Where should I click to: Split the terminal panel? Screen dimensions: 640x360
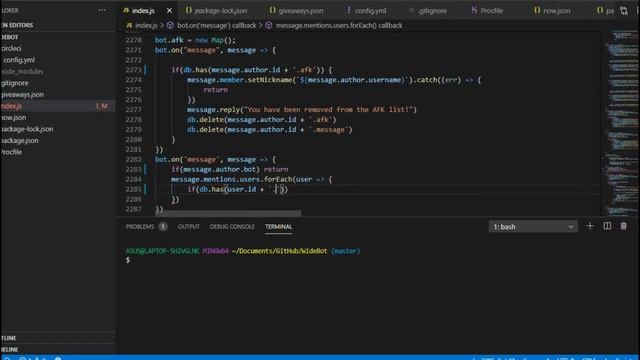(x=607, y=226)
